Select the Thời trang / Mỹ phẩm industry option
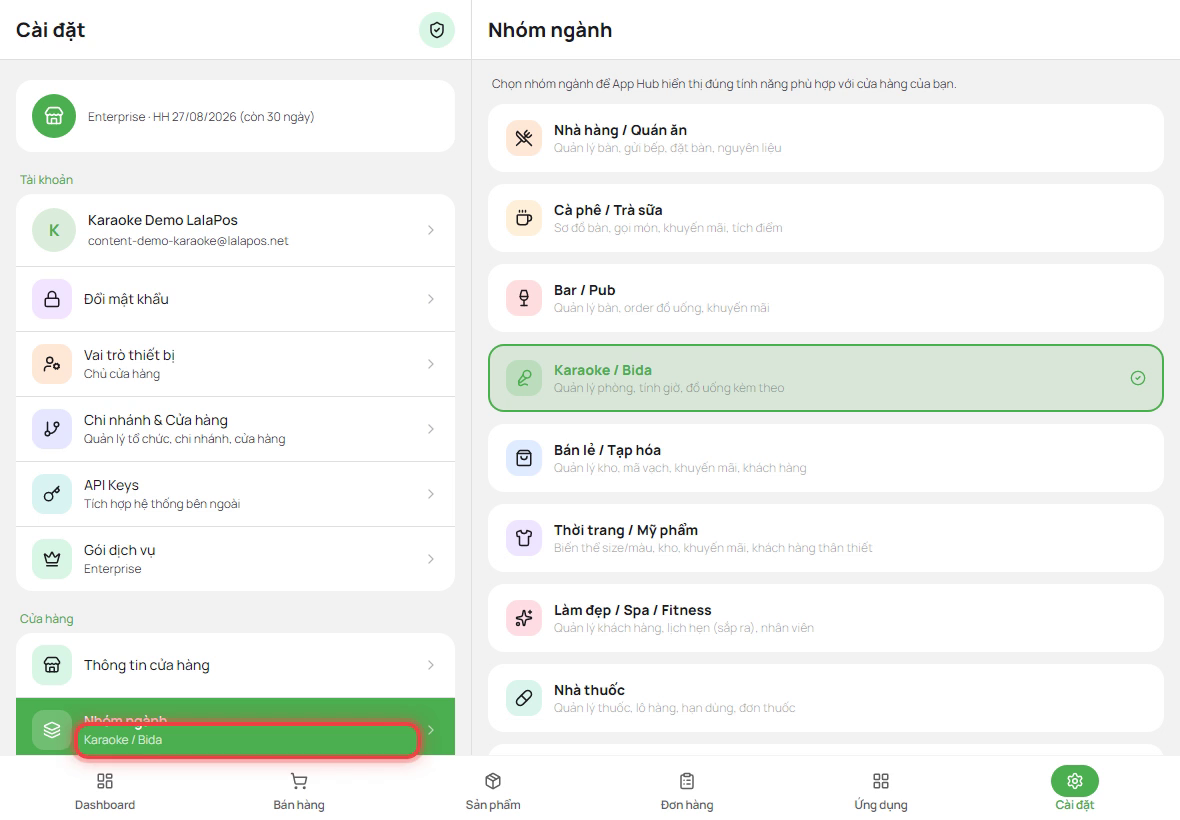The image size is (1180, 820). tap(826, 538)
